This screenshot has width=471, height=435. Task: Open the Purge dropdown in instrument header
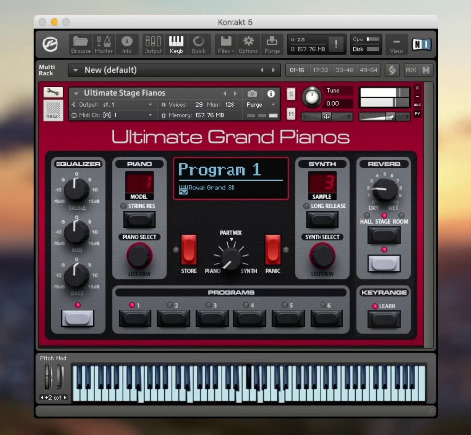260,105
